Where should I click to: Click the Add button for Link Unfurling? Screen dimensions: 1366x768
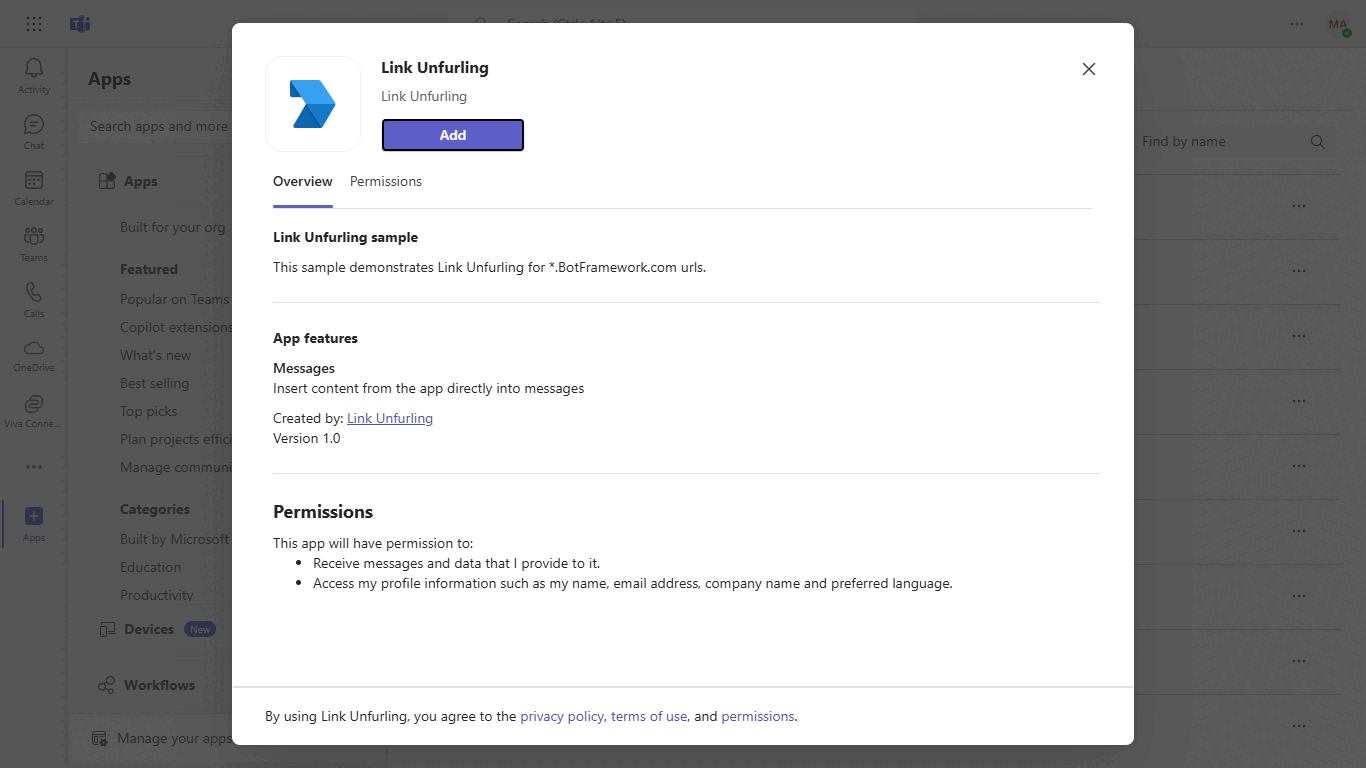click(452, 135)
